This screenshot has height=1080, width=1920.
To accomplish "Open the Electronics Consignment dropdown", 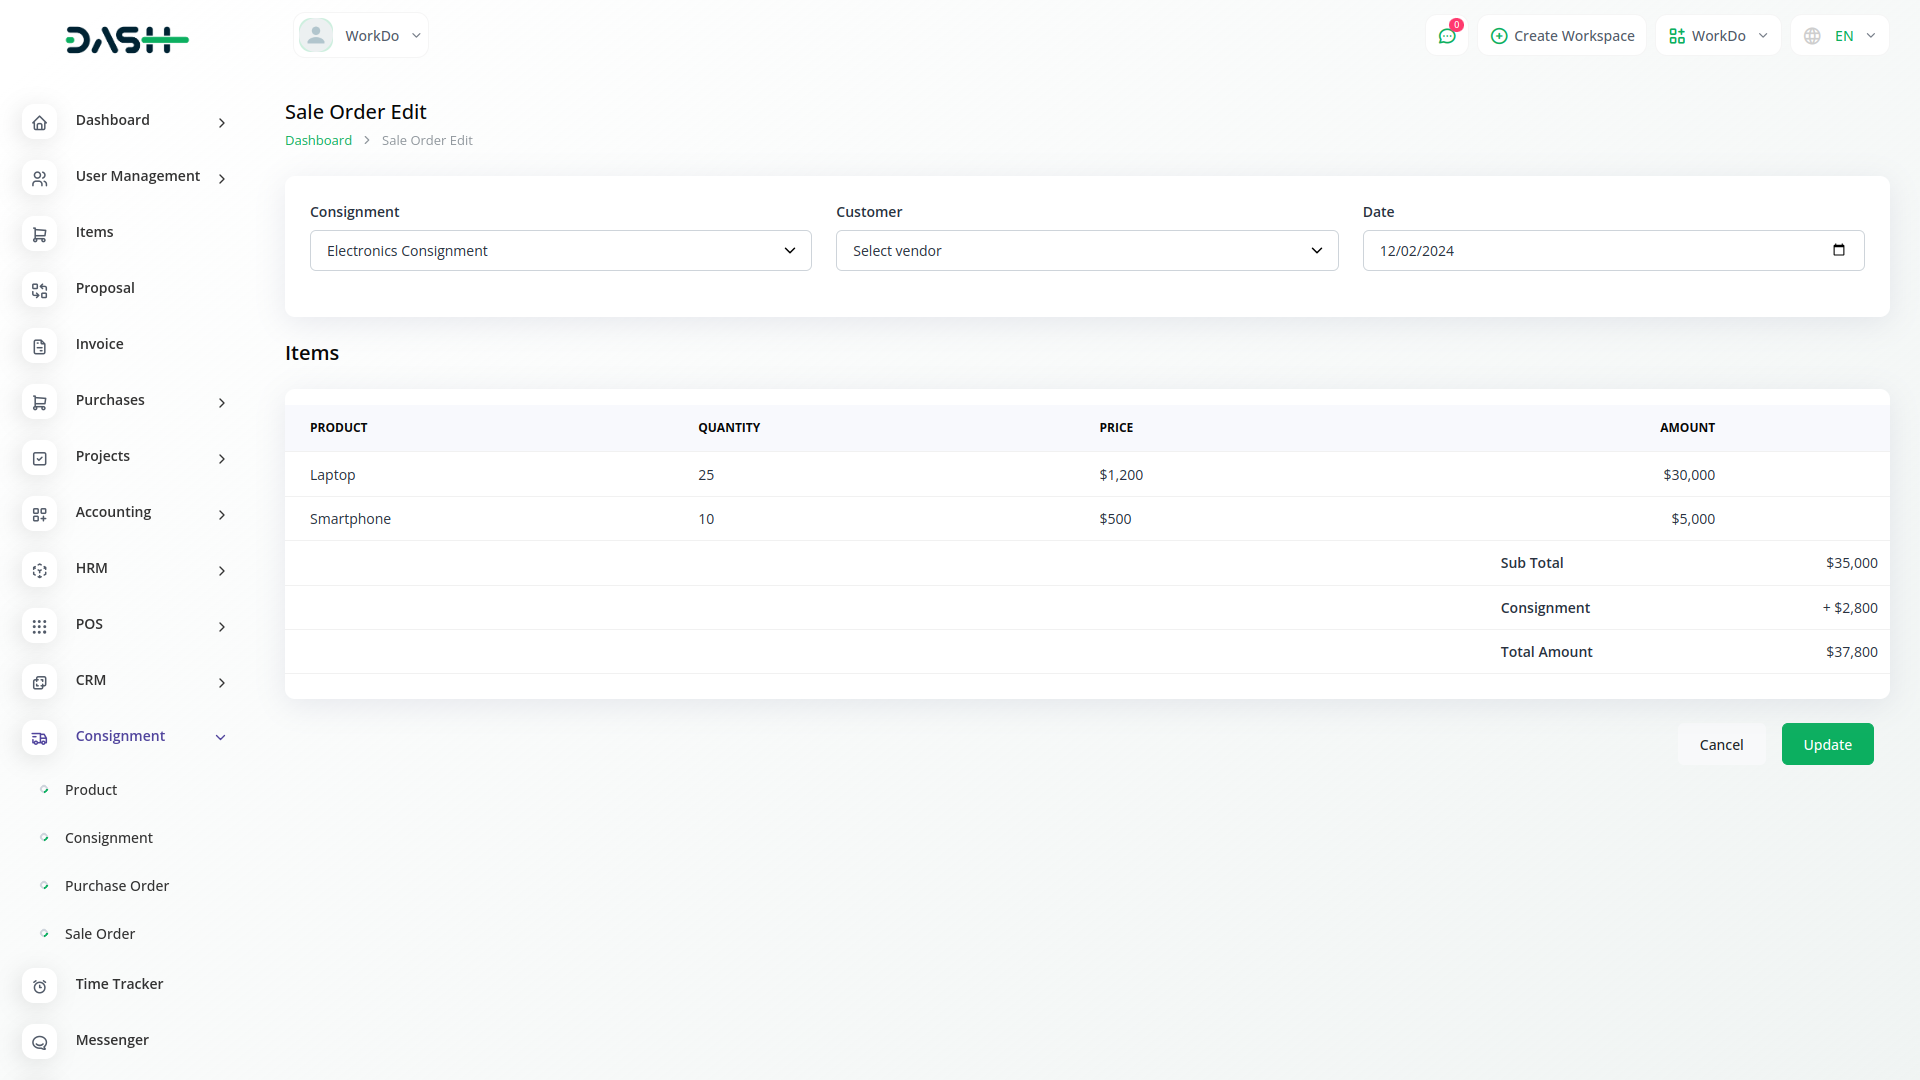I will [x=560, y=251].
